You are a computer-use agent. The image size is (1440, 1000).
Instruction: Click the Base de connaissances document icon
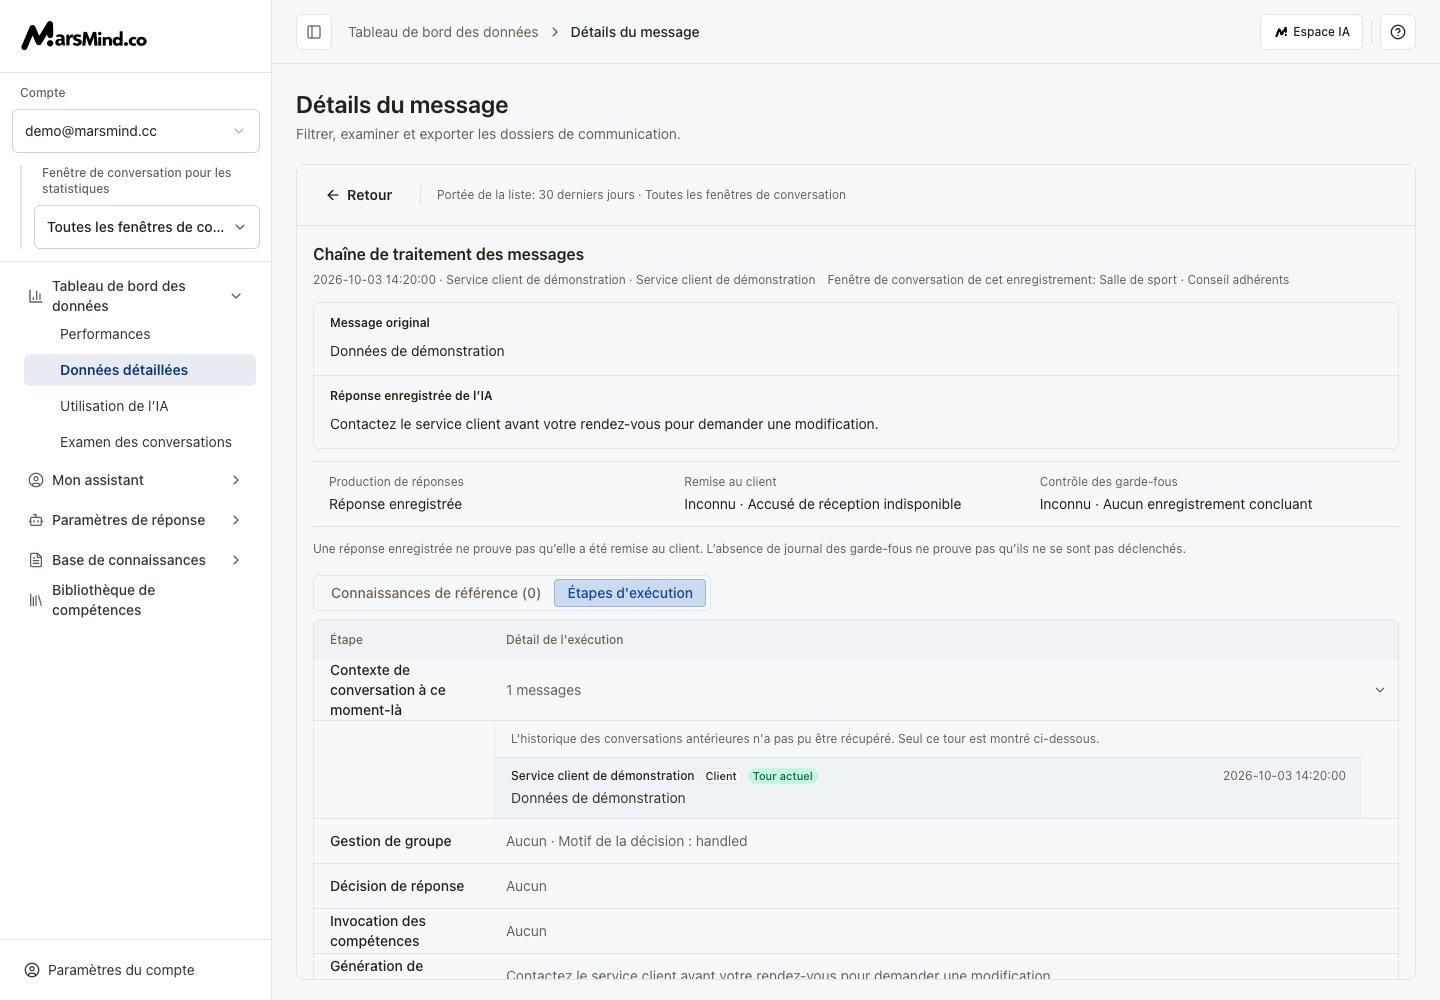[36, 560]
